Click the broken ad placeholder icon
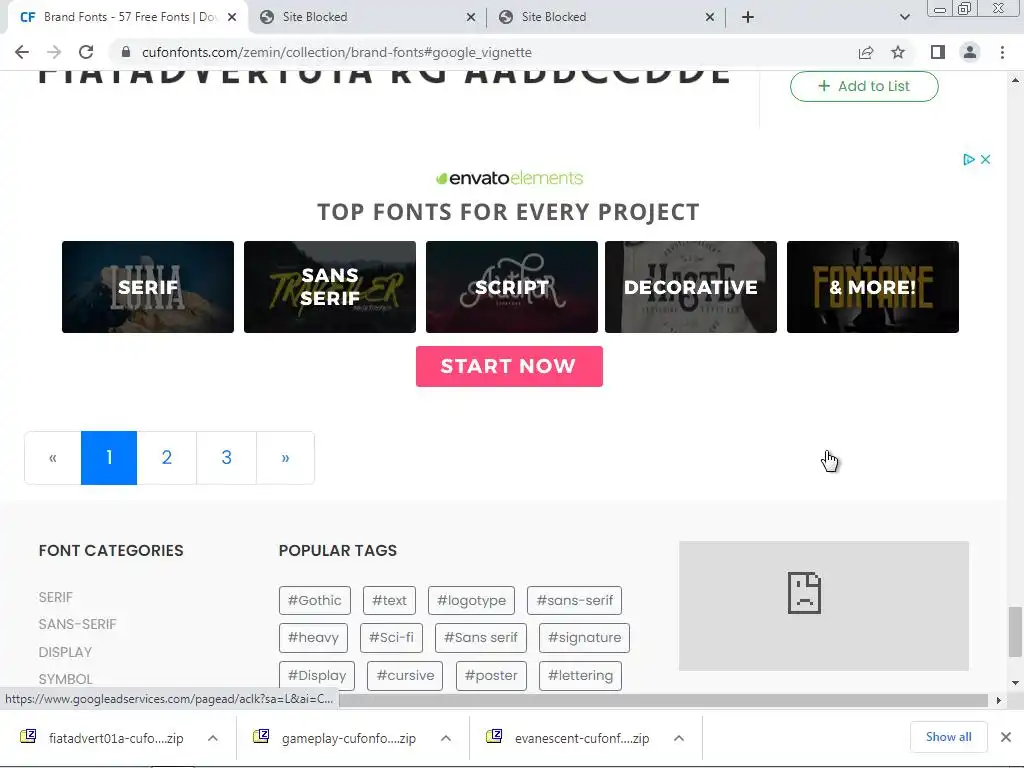Viewport: 1024px width, 768px height. click(x=804, y=593)
